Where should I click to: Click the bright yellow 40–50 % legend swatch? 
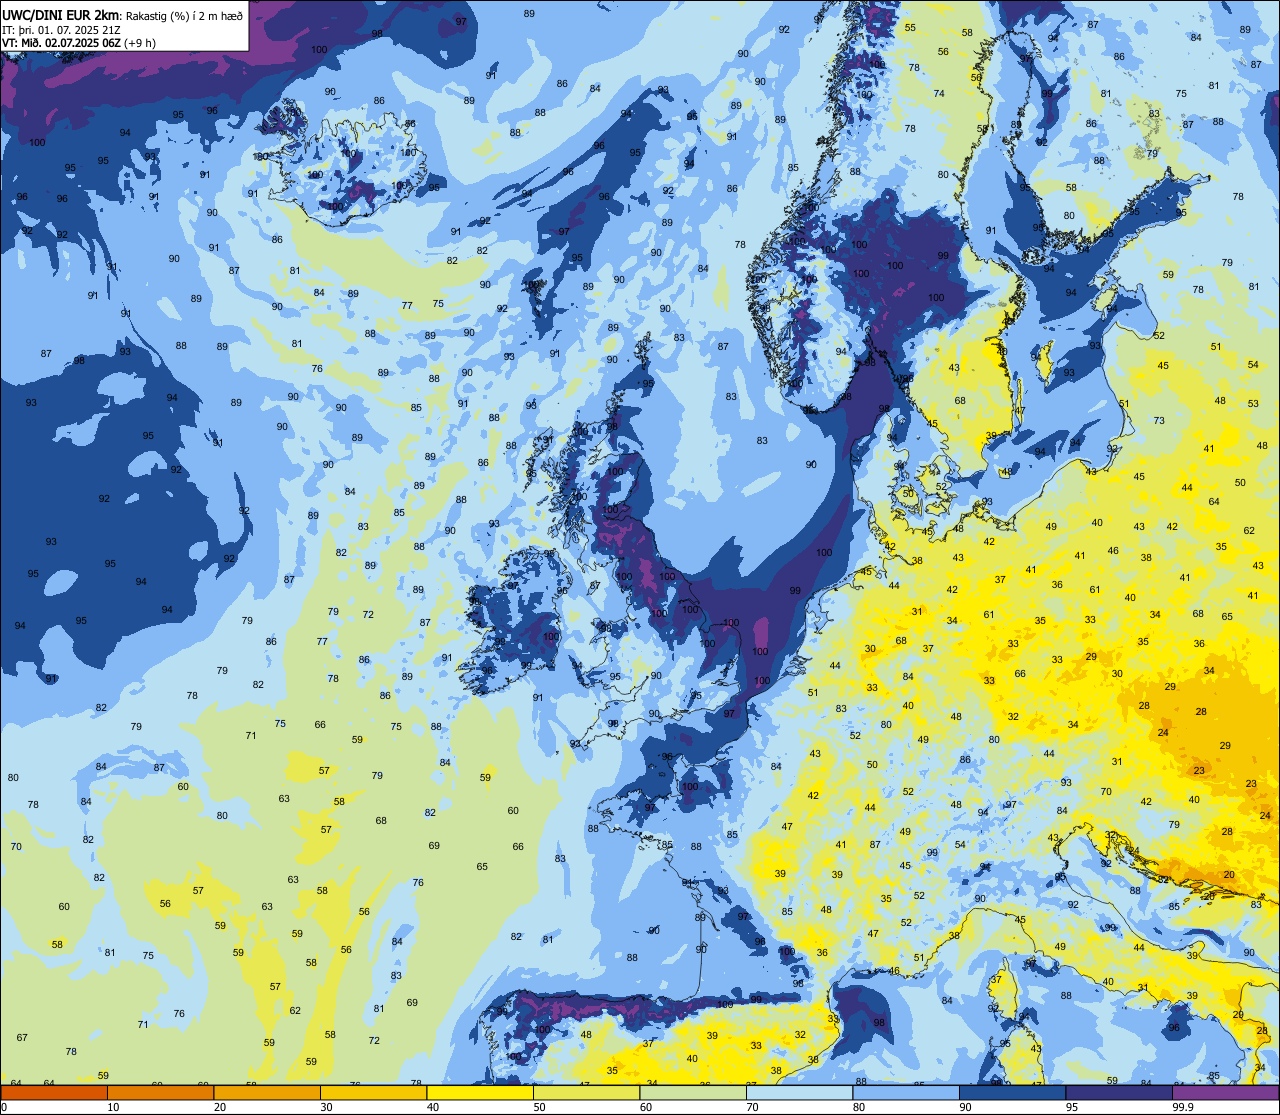(x=480, y=1093)
